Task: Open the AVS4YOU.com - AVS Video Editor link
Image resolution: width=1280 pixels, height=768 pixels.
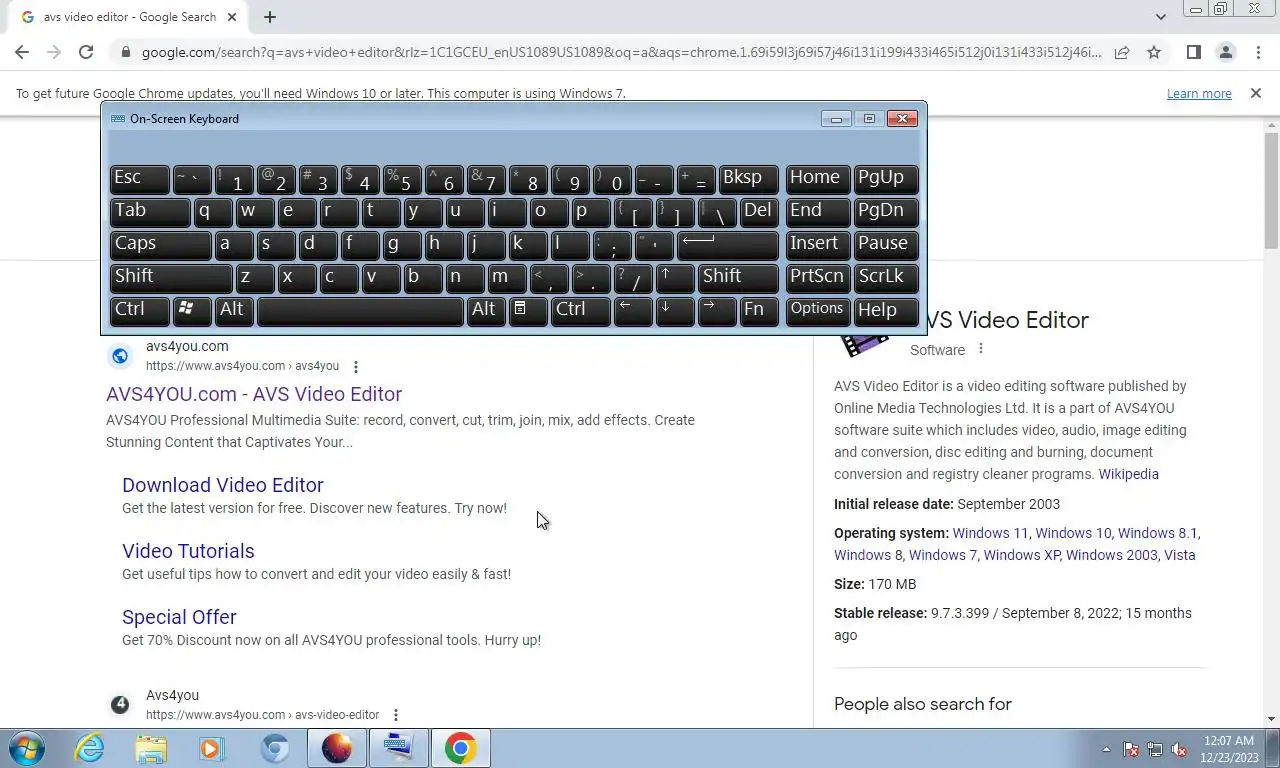Action: point(254,394)
